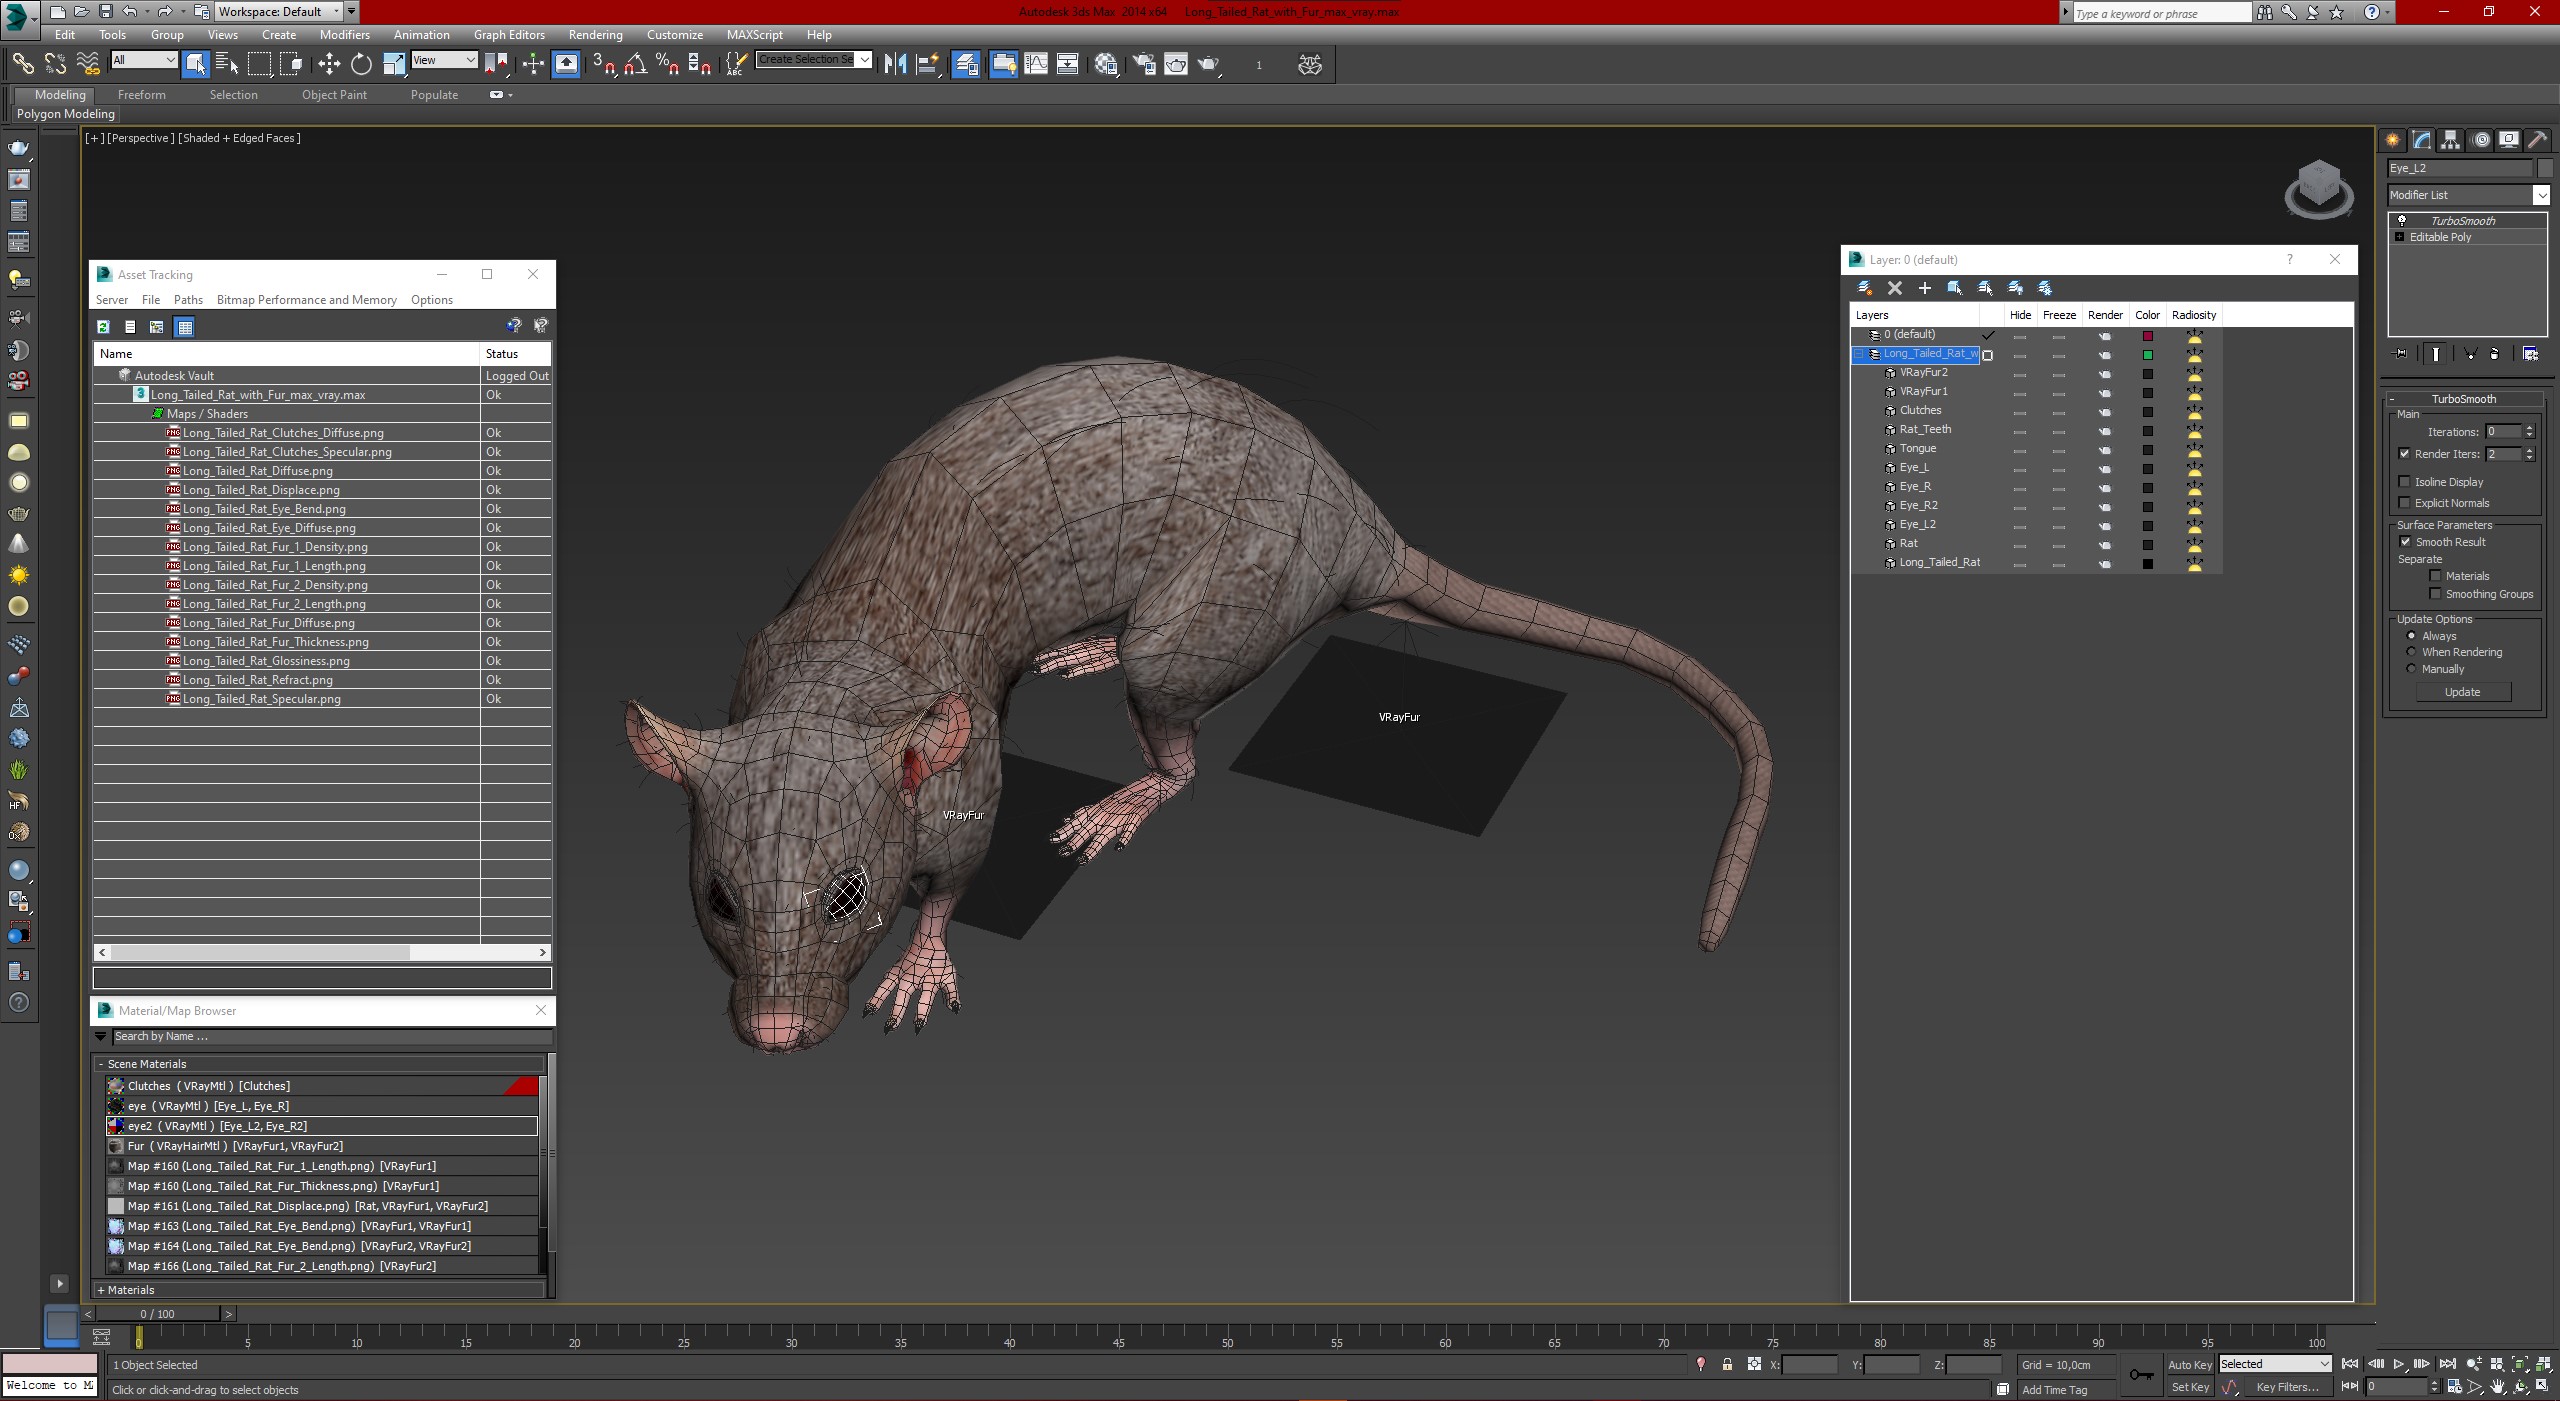Select the Always update option

pos(2411,636)
